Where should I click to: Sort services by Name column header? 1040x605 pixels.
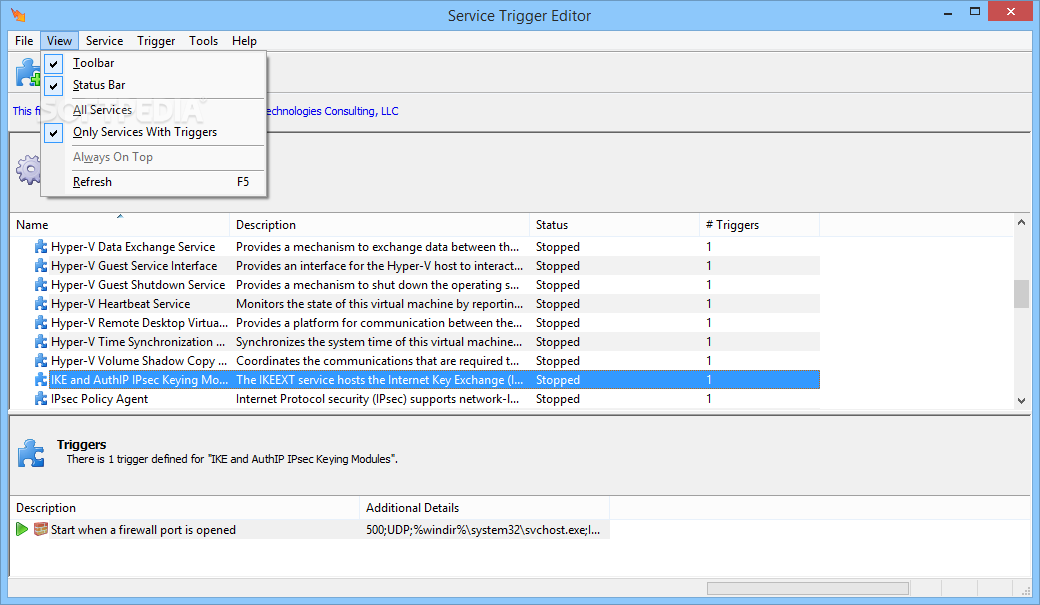[120, 225]
